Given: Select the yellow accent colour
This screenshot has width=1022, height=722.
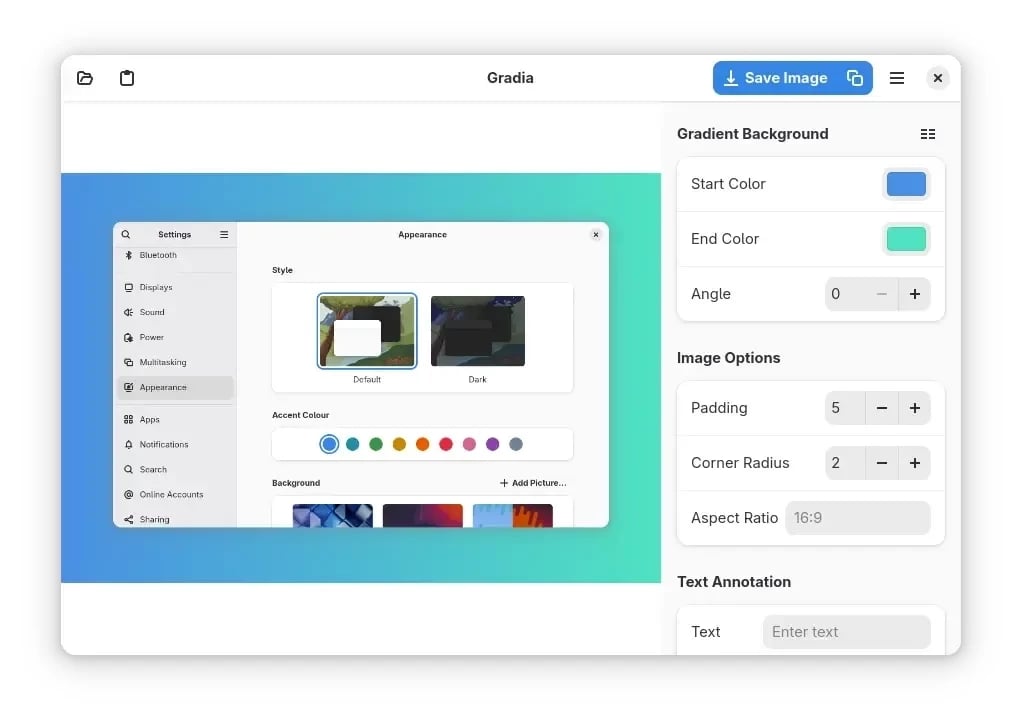Looking at the screenshot, I should (400, 444).
